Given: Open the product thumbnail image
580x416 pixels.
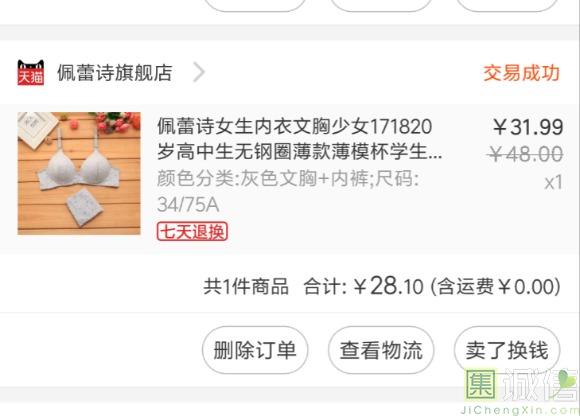Looking at the screenshot, I should point(79,173).
